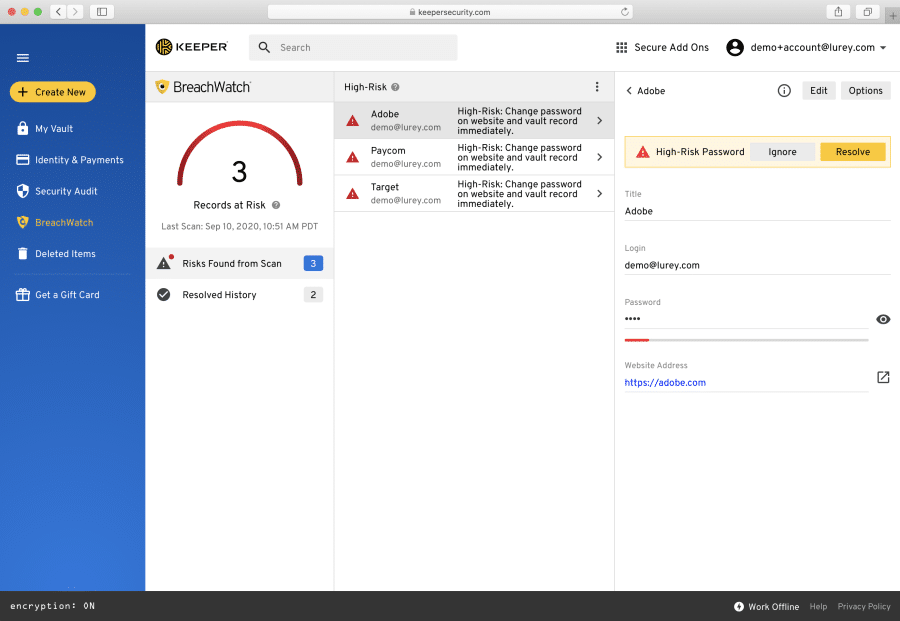Open the Secure Add Ons grid icon

[622, 48]
